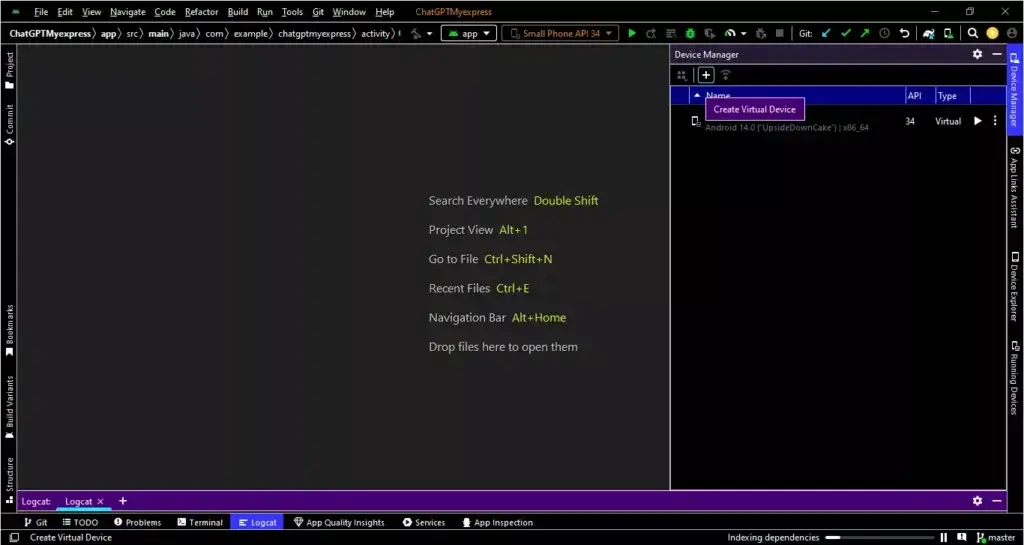Viewport: 1024px width, 545px height.
Task: Click the Git Commit checkmark icon
Action: pos(846,33)
